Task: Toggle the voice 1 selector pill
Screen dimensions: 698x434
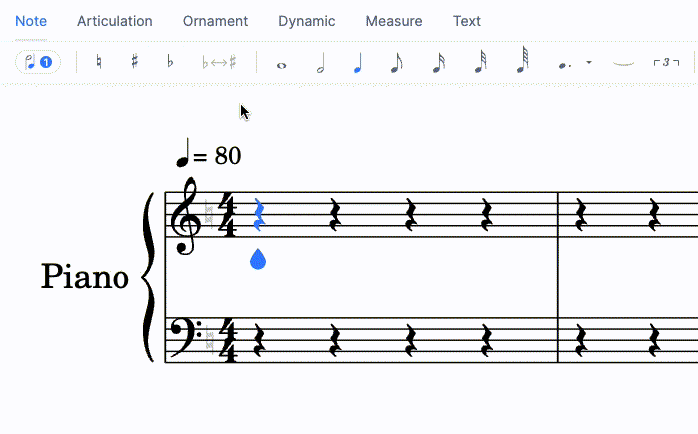Action: (38, 62)
